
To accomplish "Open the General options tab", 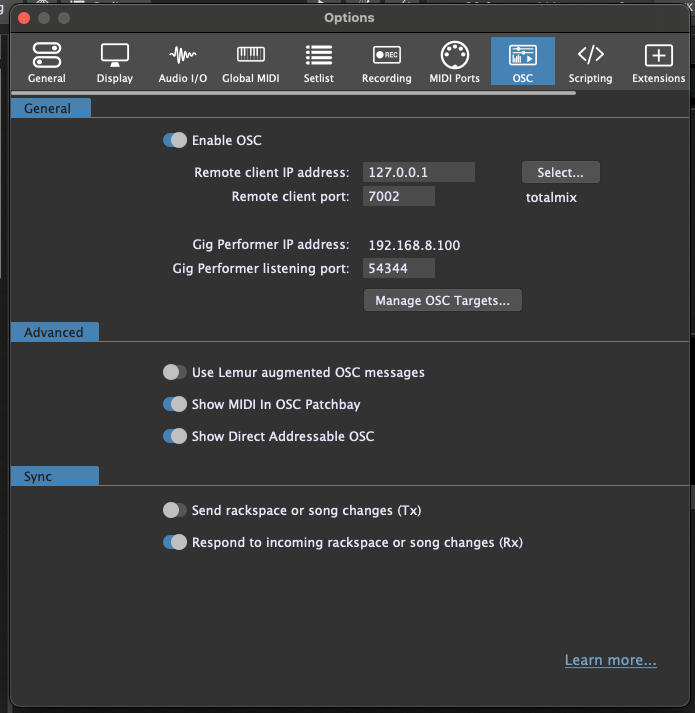I will click(46, 62).
